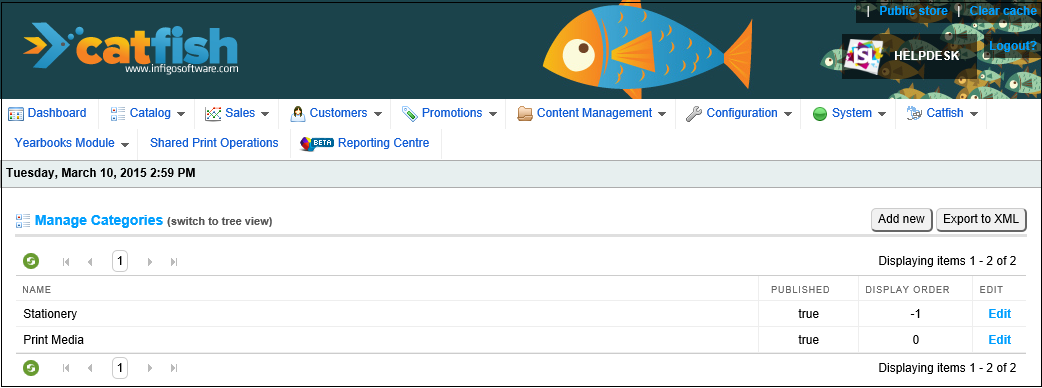
Task: Edit the Stationery category
Action: [x=999, y=314]
